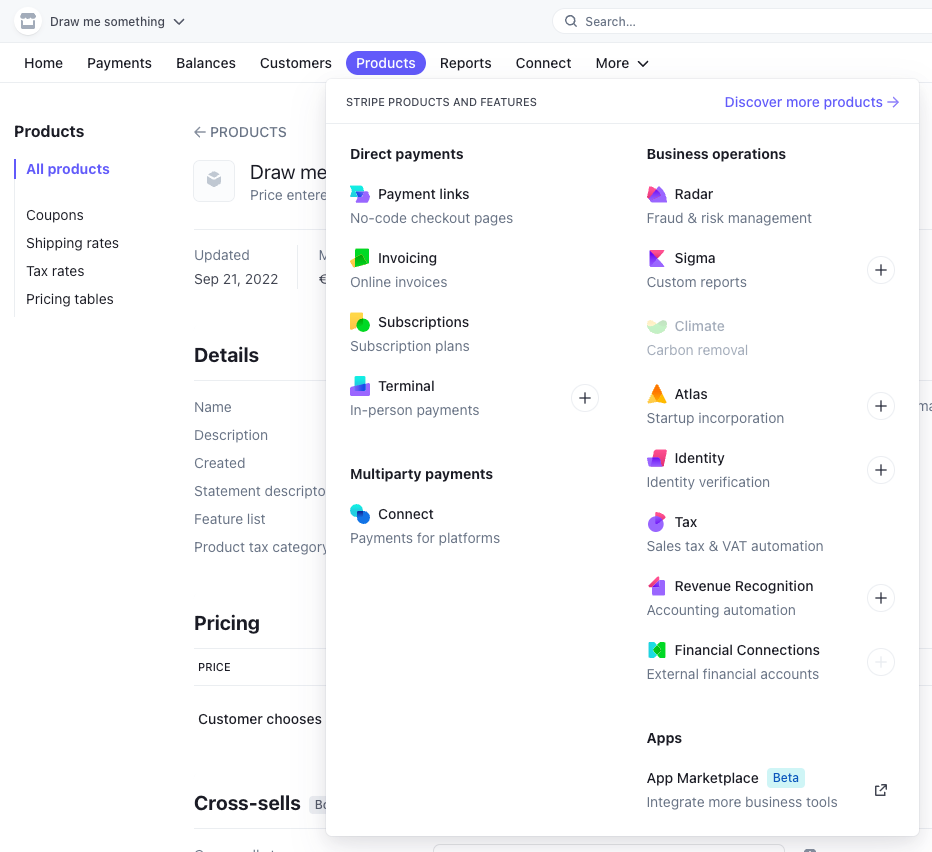
Task: Click the Invoicing product icon
Action: pyautogui.click(x=360, y=258)
